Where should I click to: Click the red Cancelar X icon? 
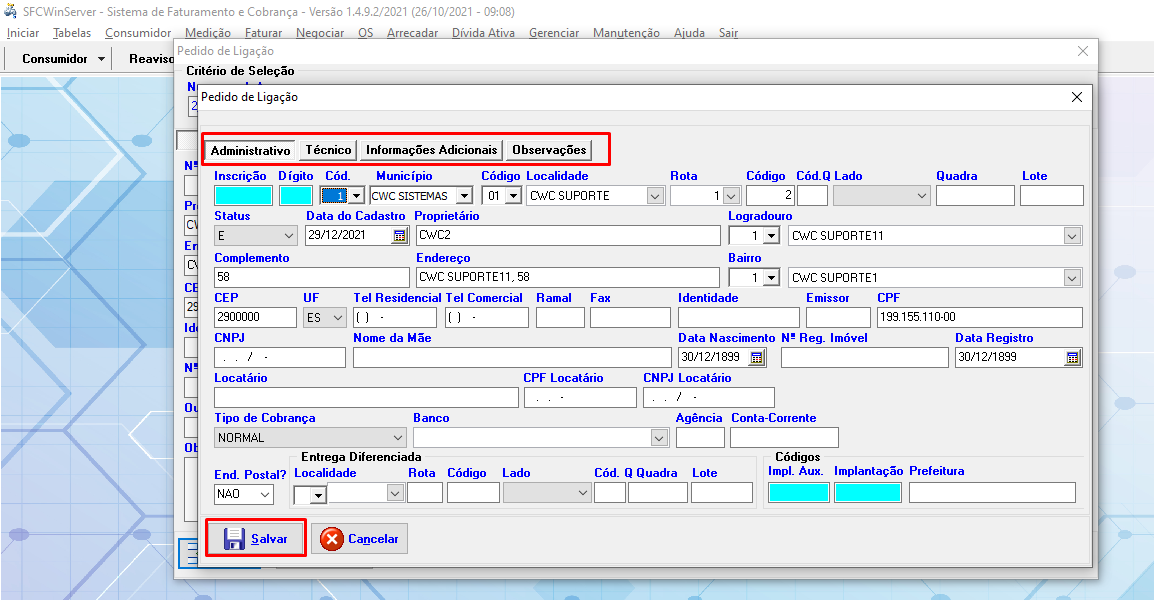coord(332,539)
